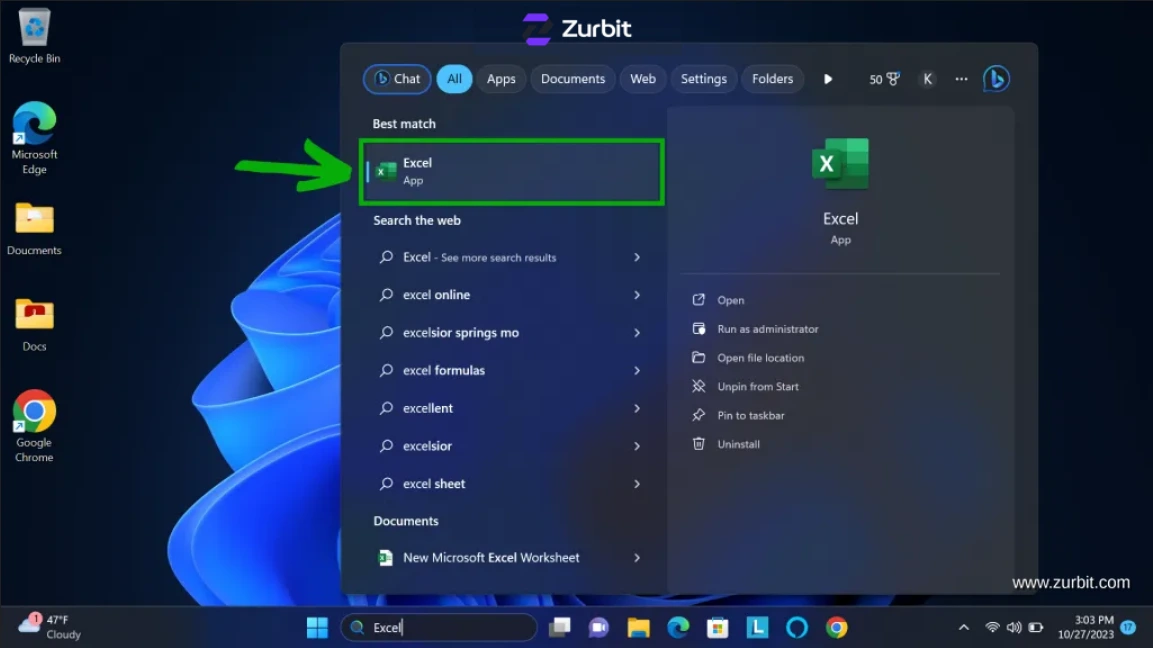
Task: Launch Edge from the taskbar
Action: click(x=678, y=627)
